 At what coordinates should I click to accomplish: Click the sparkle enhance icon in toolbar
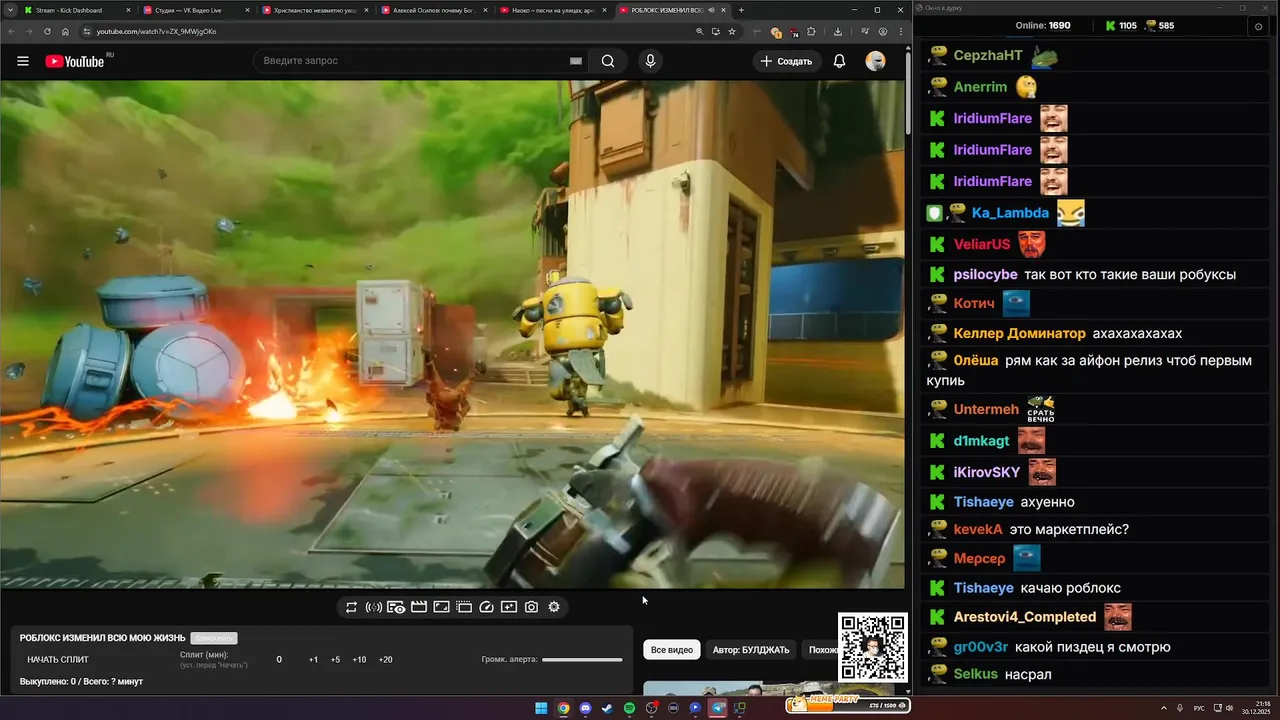point(509,607)
